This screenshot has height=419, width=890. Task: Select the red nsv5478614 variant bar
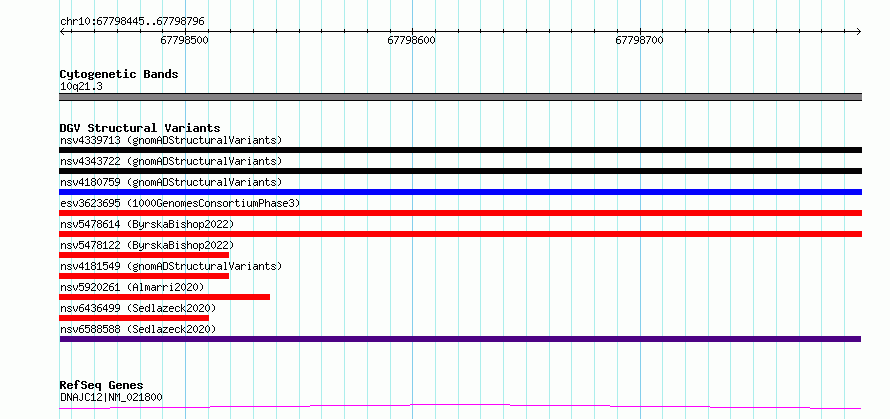460,234
